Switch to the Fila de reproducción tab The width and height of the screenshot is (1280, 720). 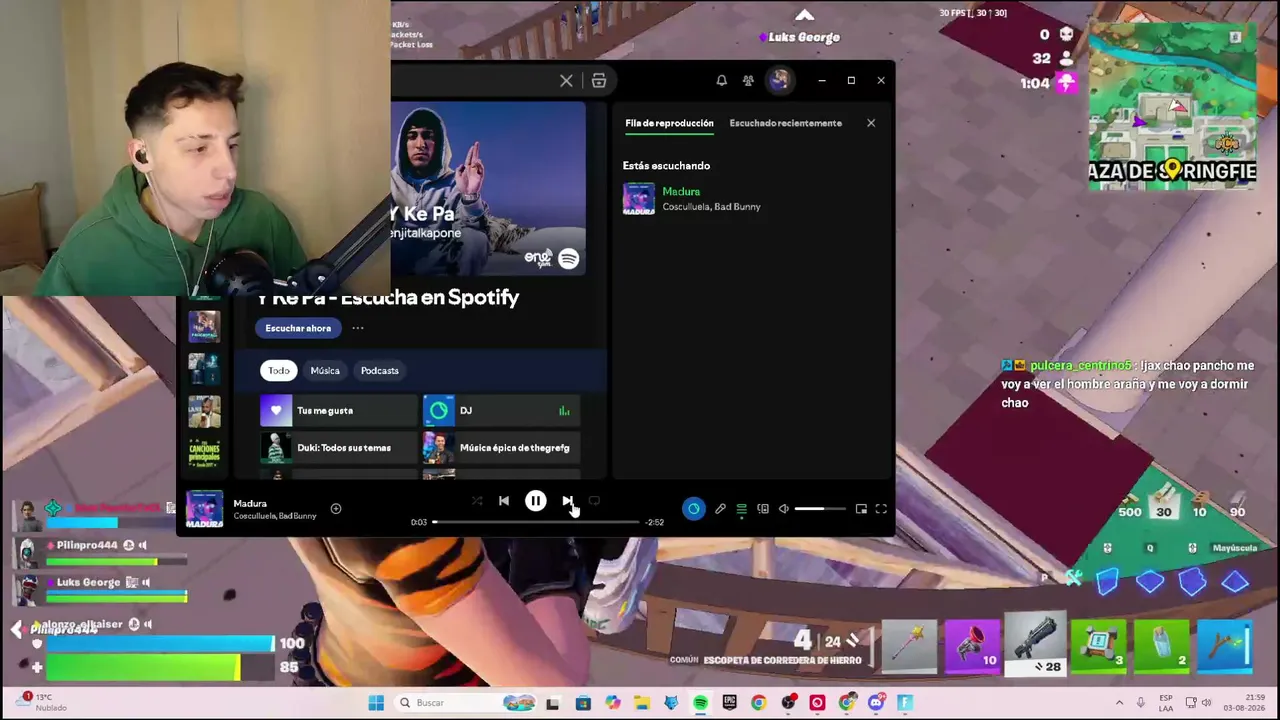coord(669,123)
